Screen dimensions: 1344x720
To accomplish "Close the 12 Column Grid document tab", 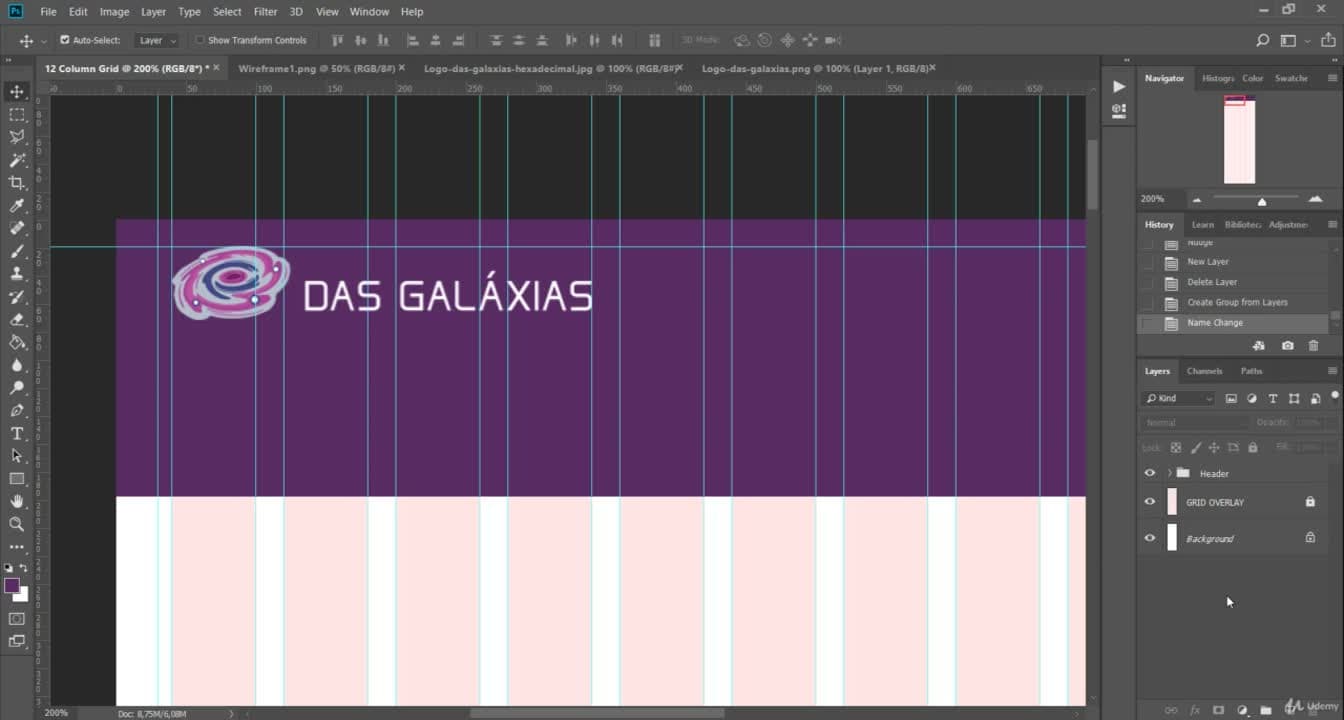I will (x=217, y=68).
